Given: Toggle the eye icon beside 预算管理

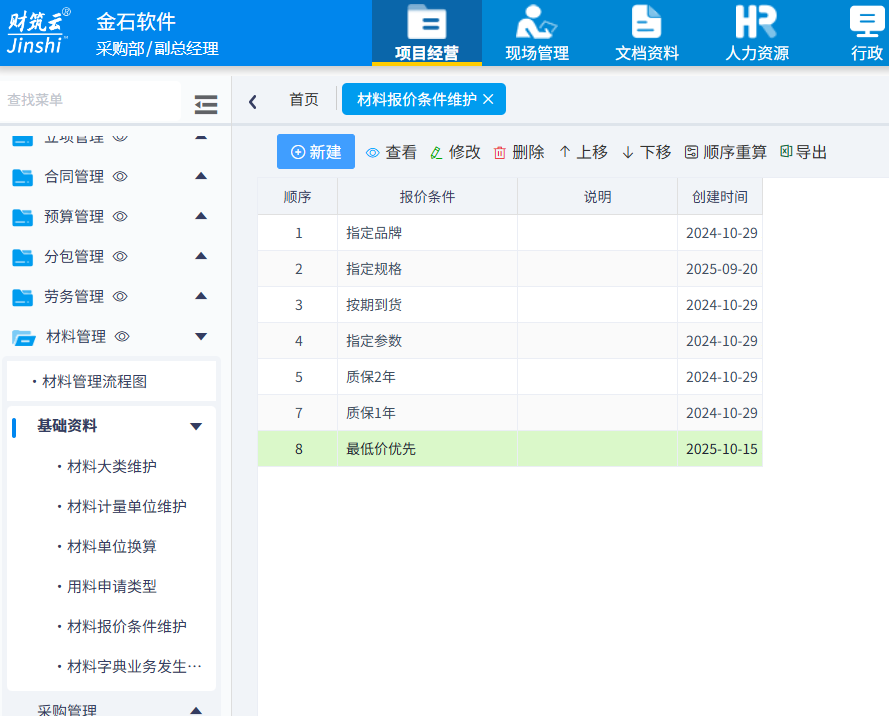Looking at the screenshot, I should point(120,216).
